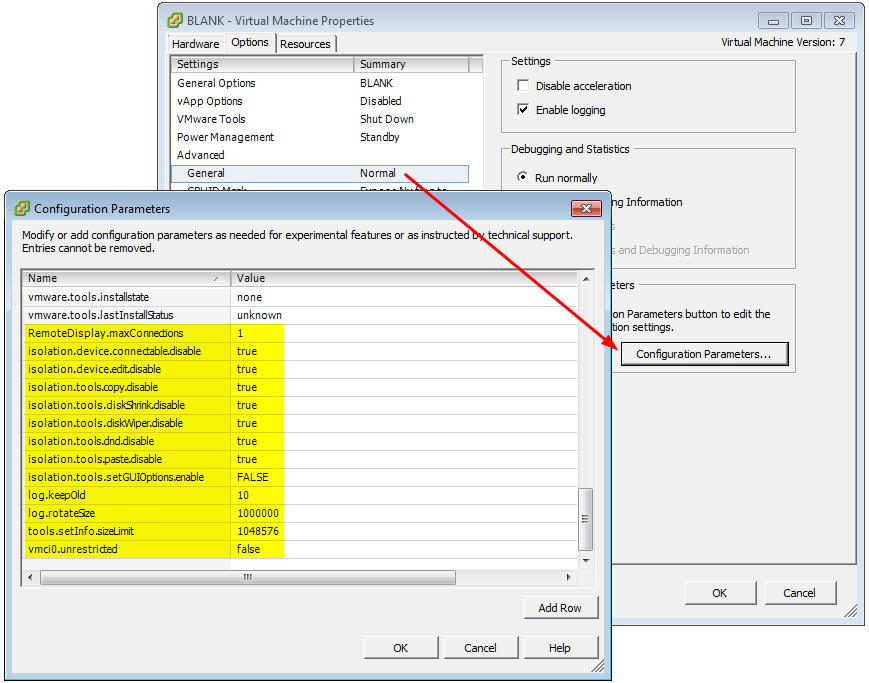Open Help in Configuration Parameters dialog

560,648
